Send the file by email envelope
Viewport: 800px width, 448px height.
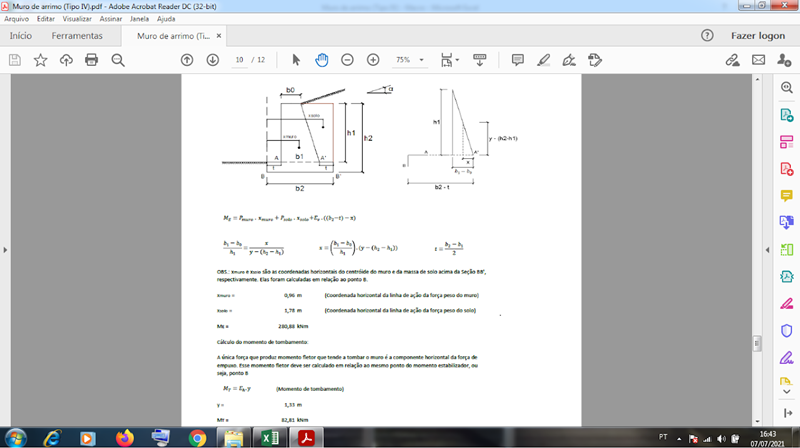759,60
